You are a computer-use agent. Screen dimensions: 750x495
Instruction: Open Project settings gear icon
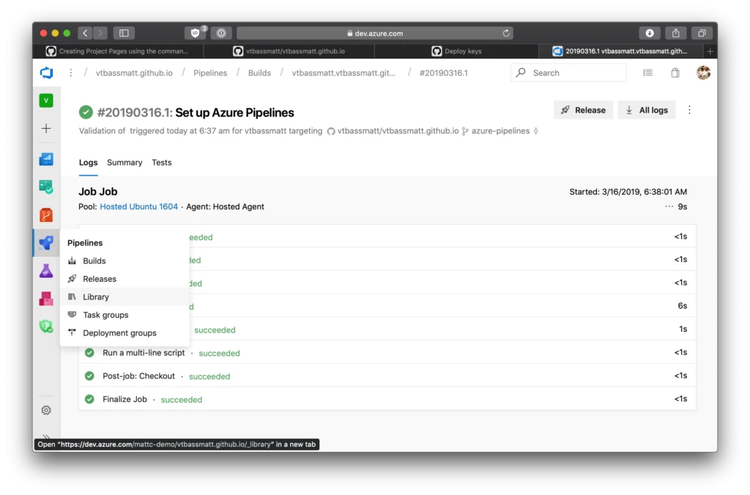pos(46,410)
